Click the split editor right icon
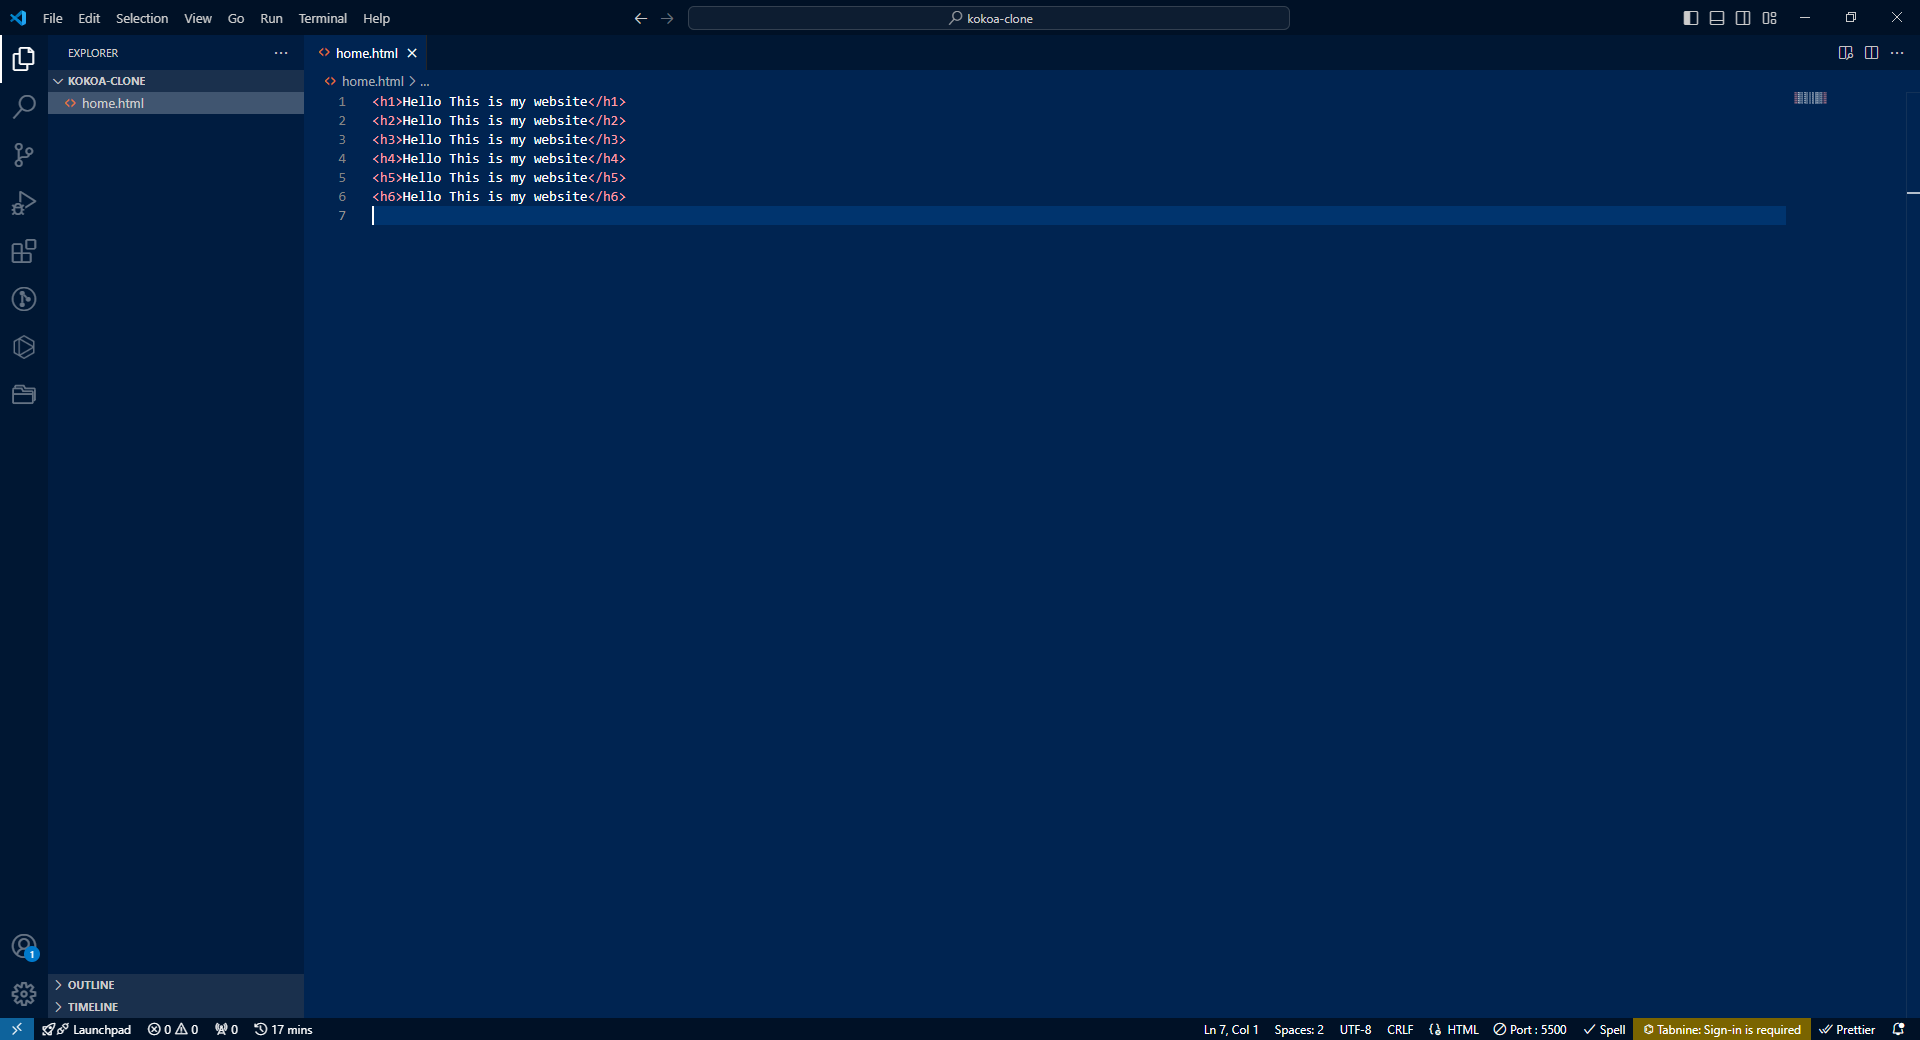Screen dimensions: 1920x1040 tap(1871, 53)
